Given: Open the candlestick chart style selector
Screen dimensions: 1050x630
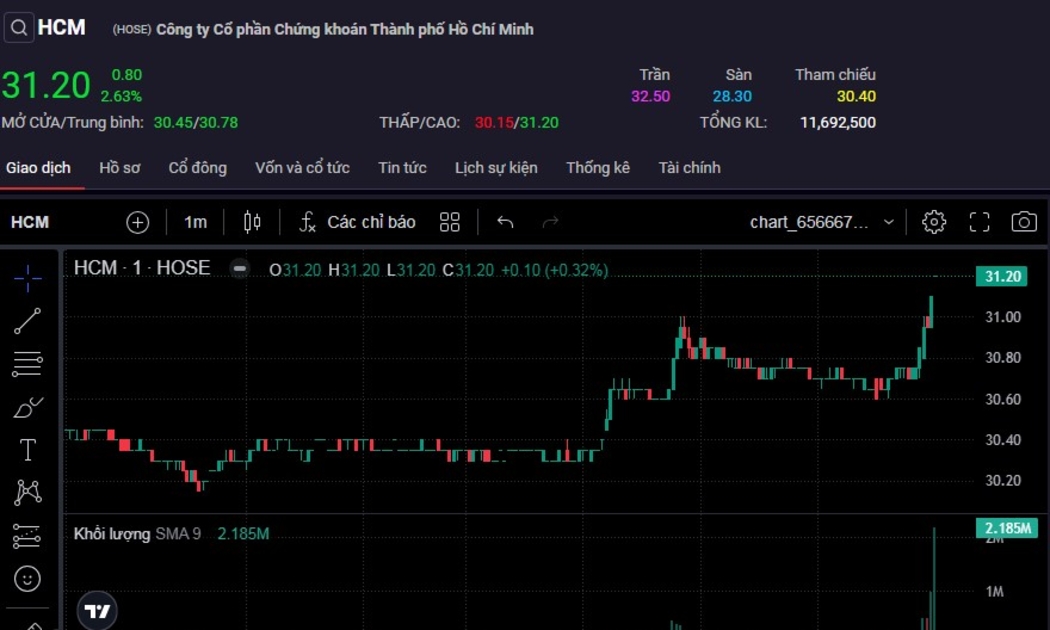Looking at the screenshot, I should pos(252,222).
